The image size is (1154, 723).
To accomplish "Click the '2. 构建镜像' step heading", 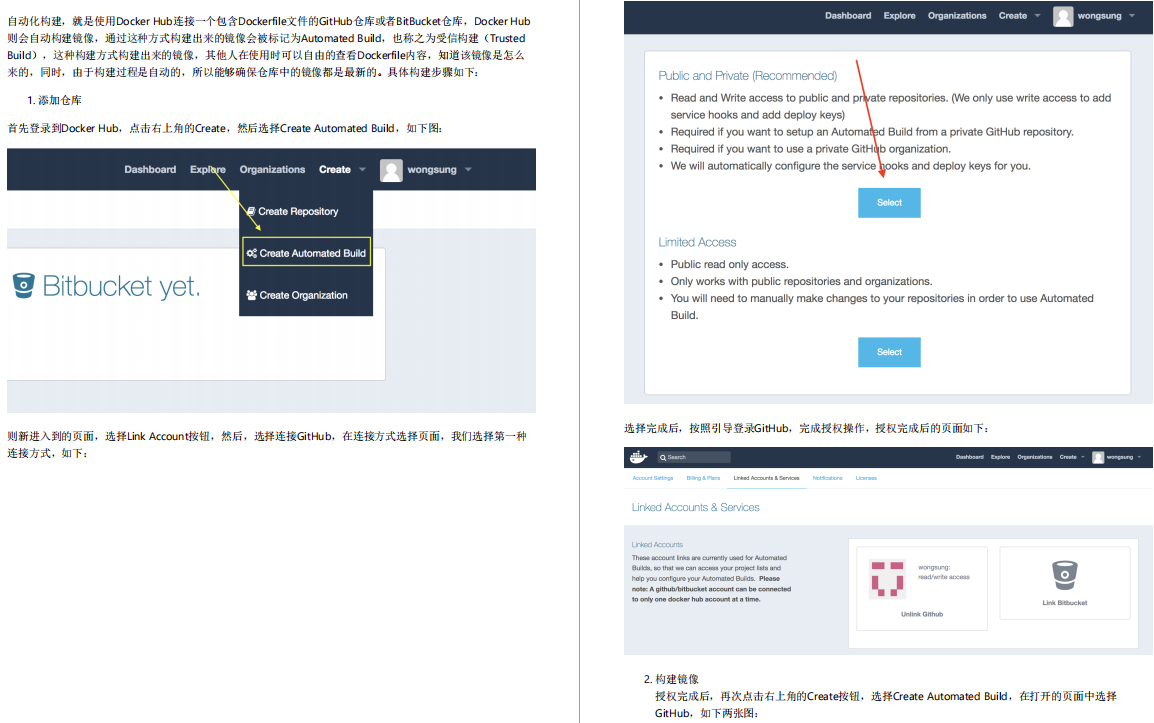I will (x=671, y=679).
